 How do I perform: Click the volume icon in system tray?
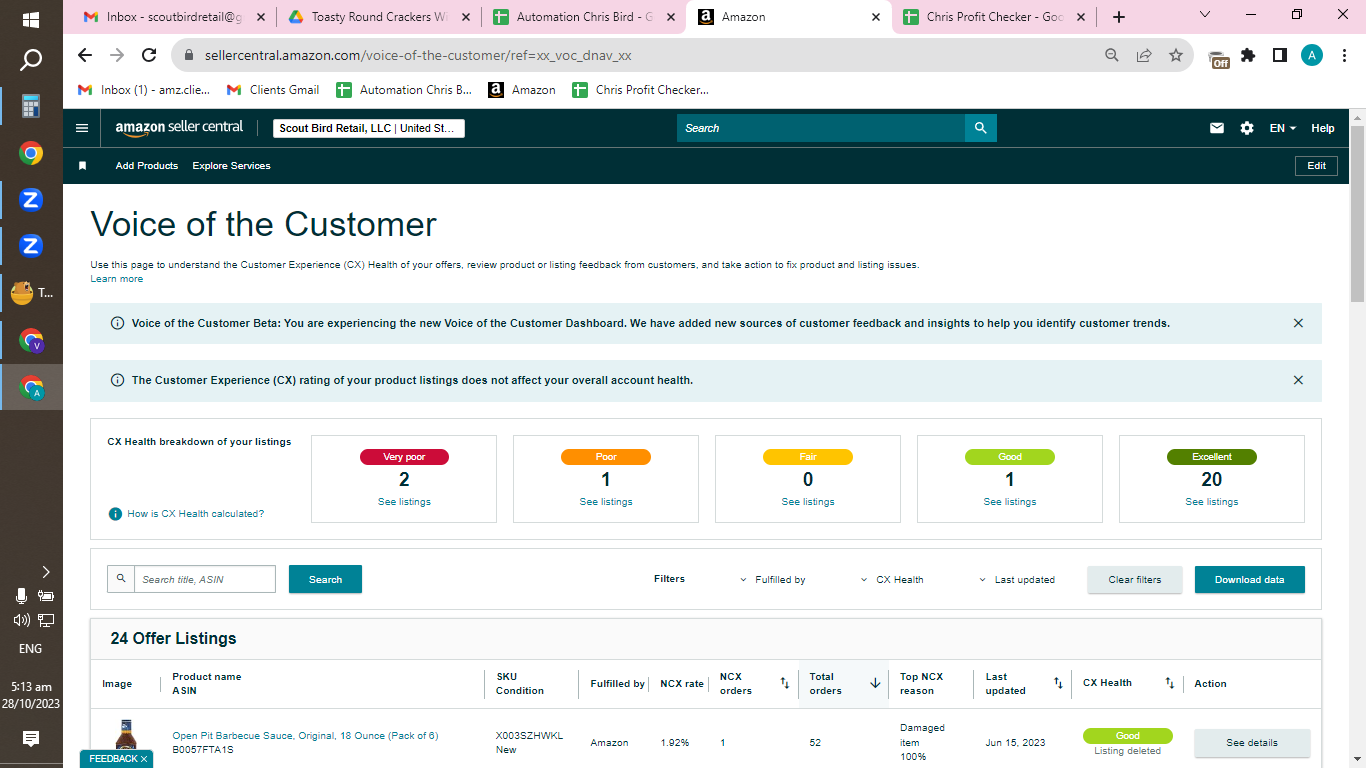20,620
